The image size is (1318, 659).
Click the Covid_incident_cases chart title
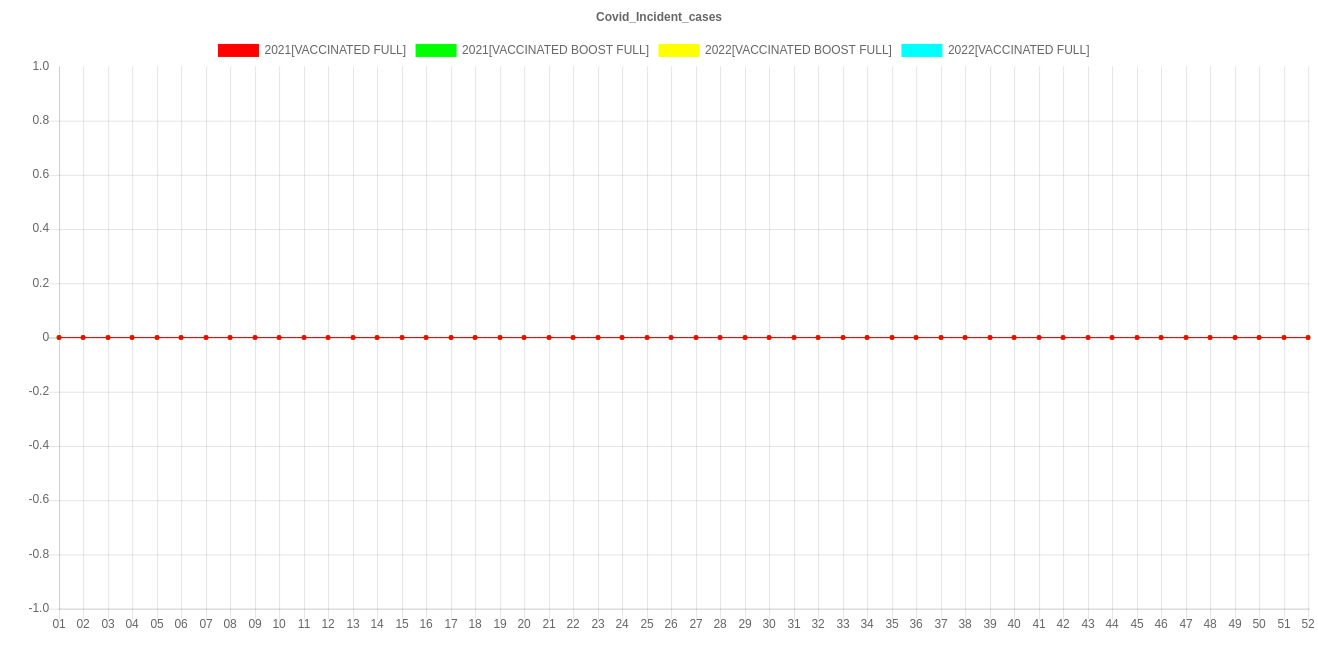659,17
